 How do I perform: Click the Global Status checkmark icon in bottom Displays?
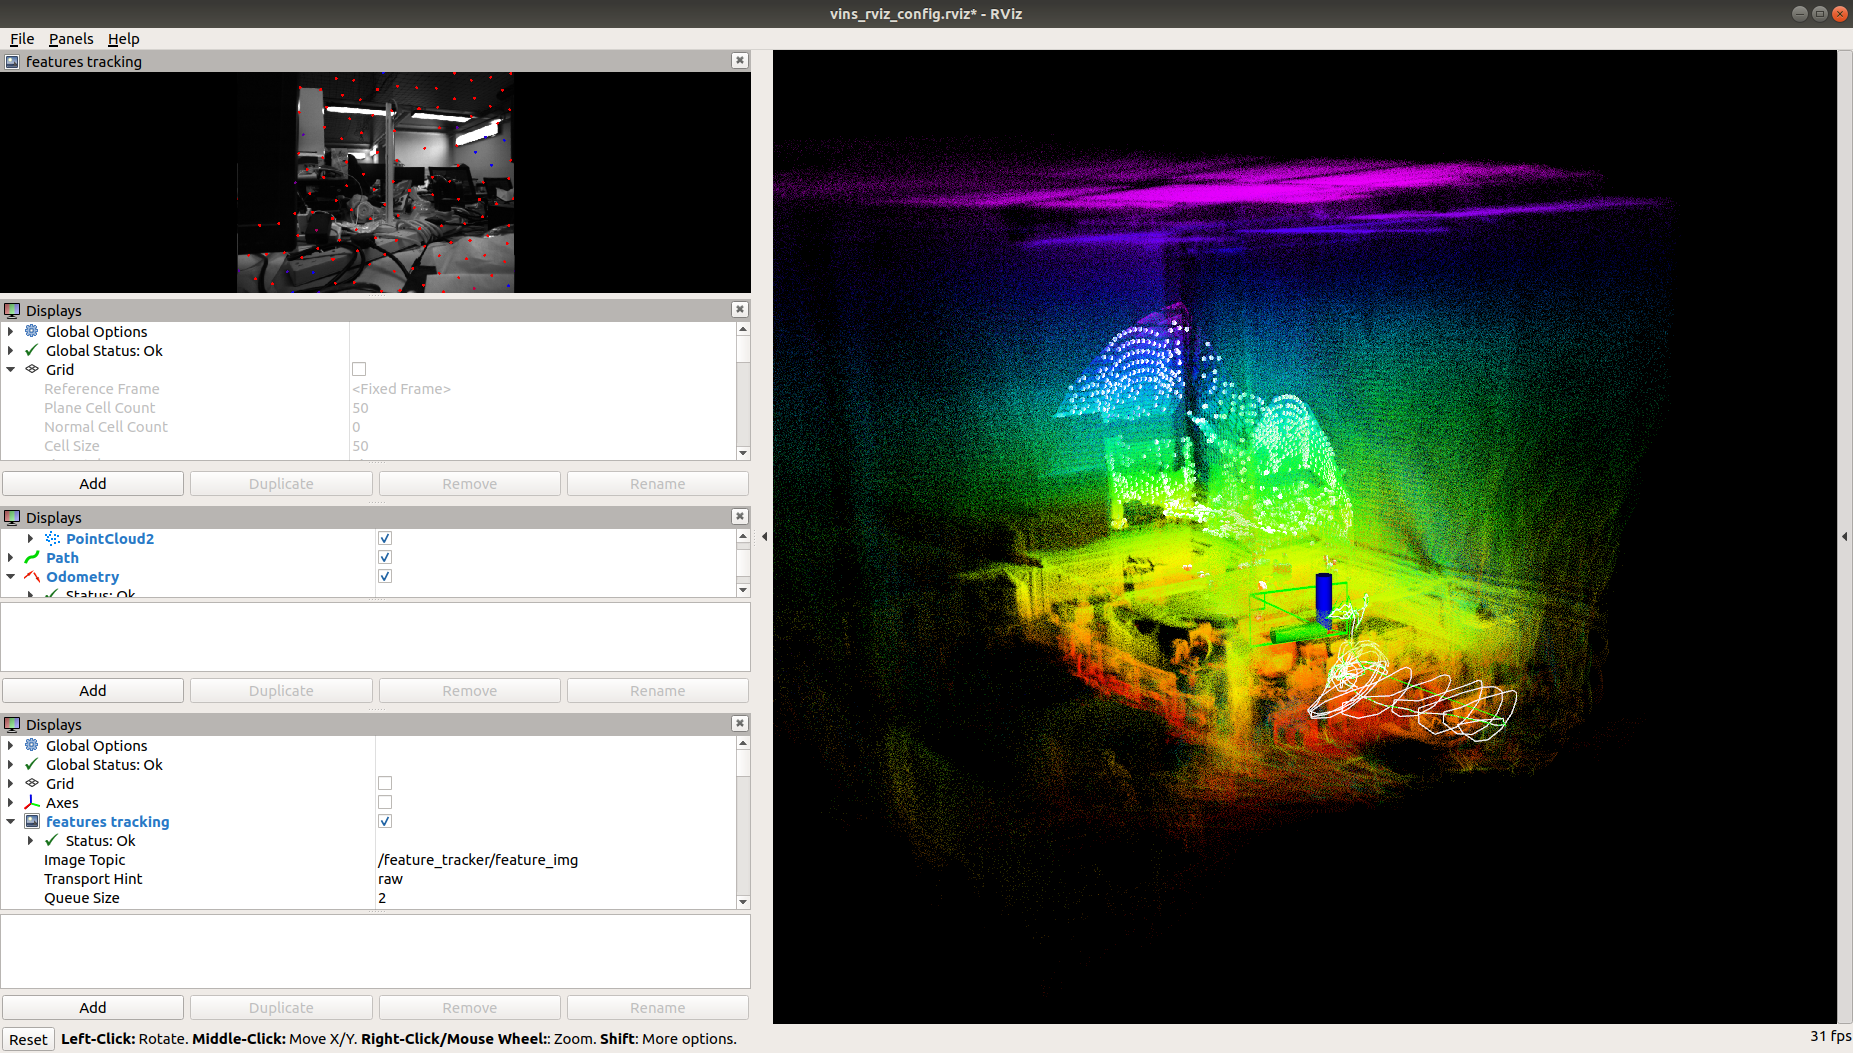coord(32,764)
